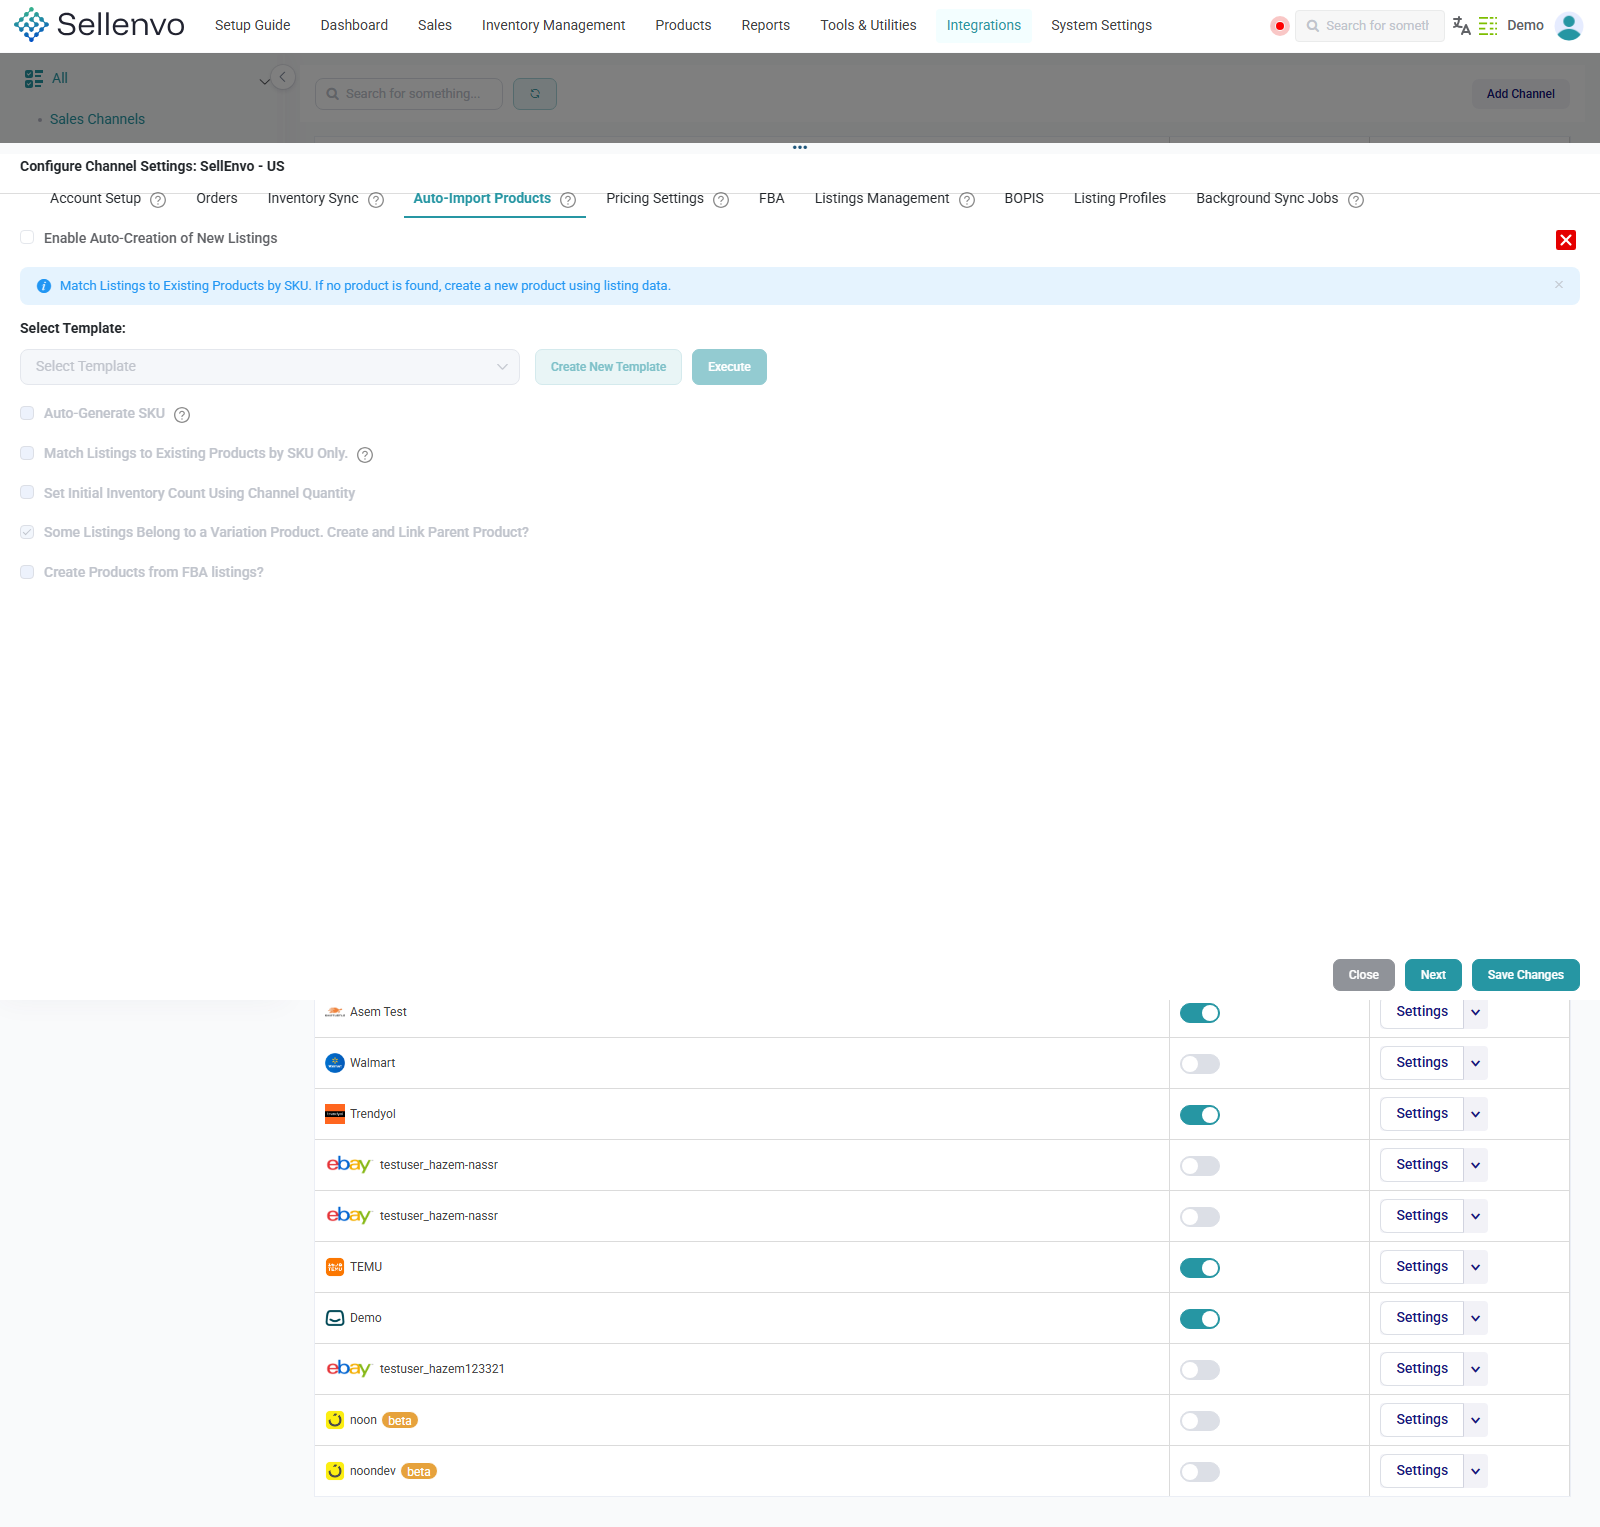Check Match Listings to Existing Products by SKU Only
The width and height of the screenshot is (1600, 1527).
point(27,453)
